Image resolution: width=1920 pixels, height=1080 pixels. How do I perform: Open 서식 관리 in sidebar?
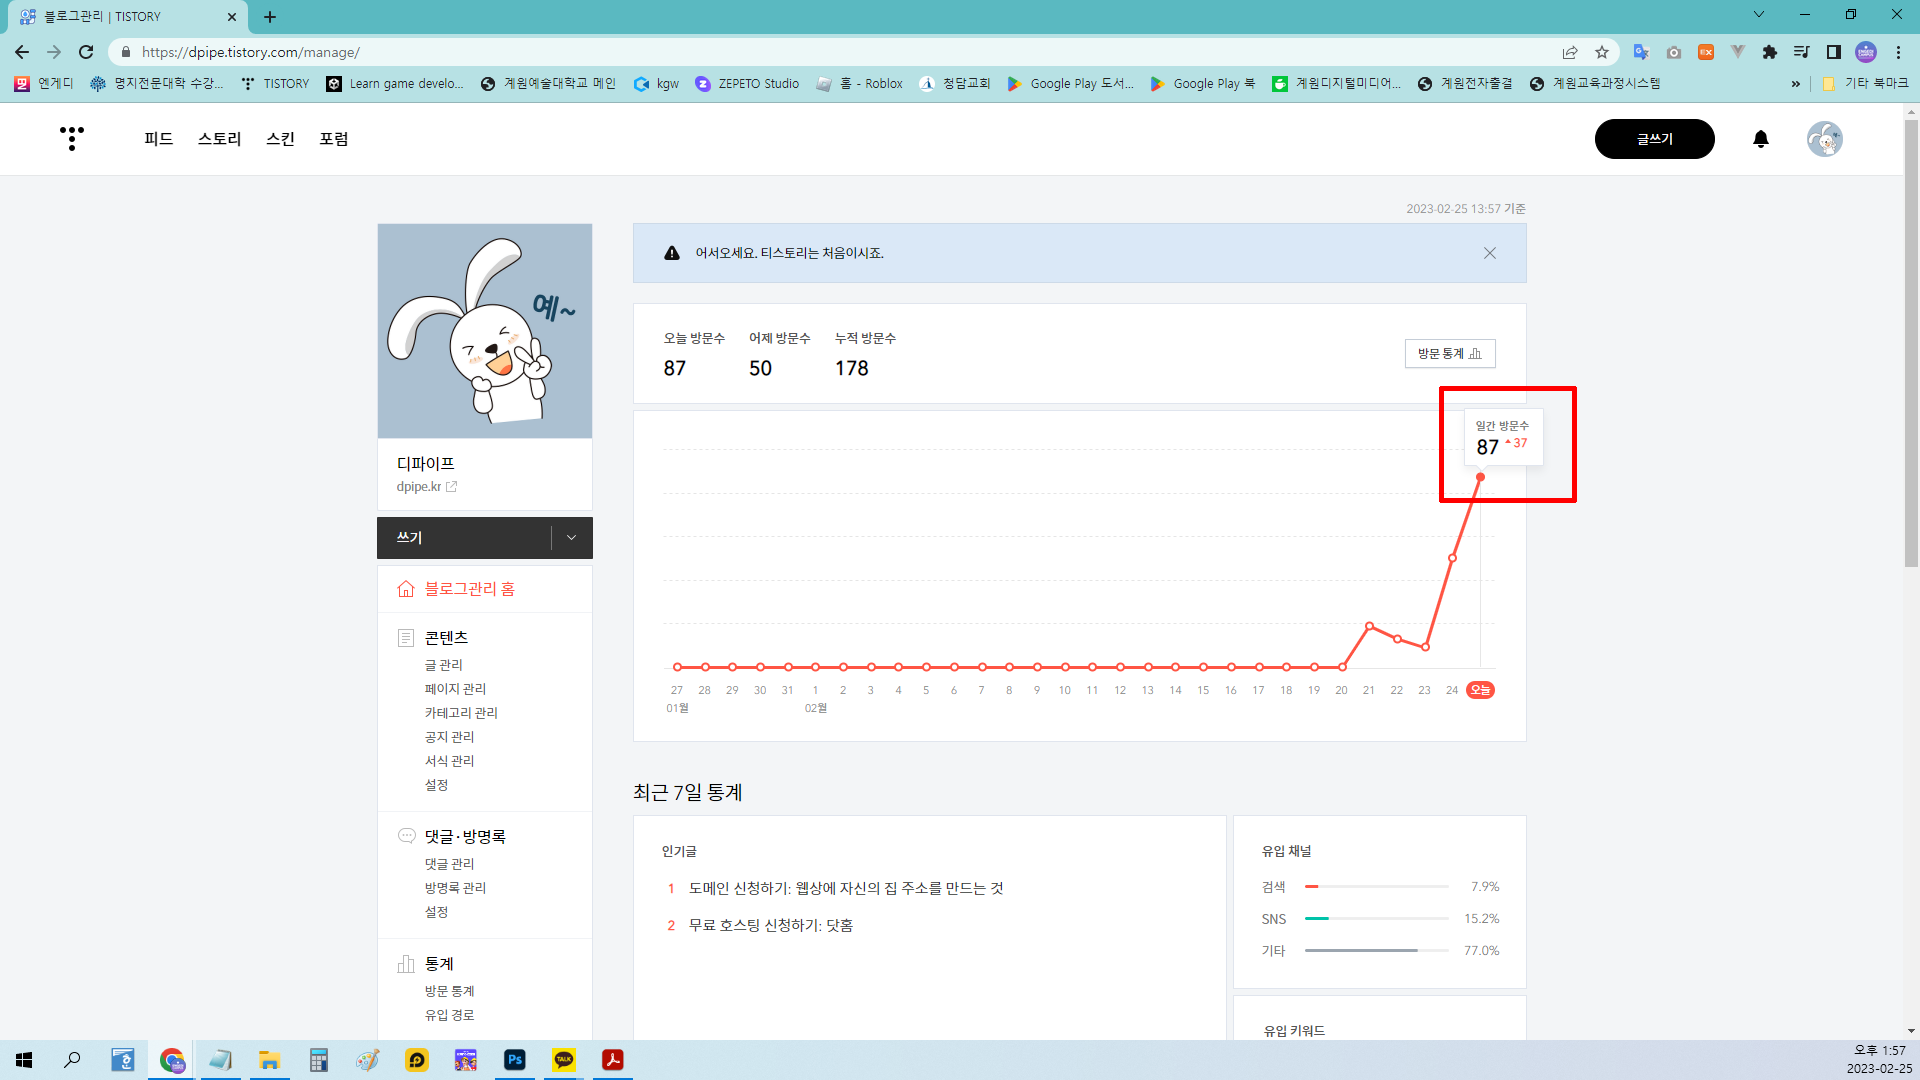pyautogui.click(x=449, y=761)
